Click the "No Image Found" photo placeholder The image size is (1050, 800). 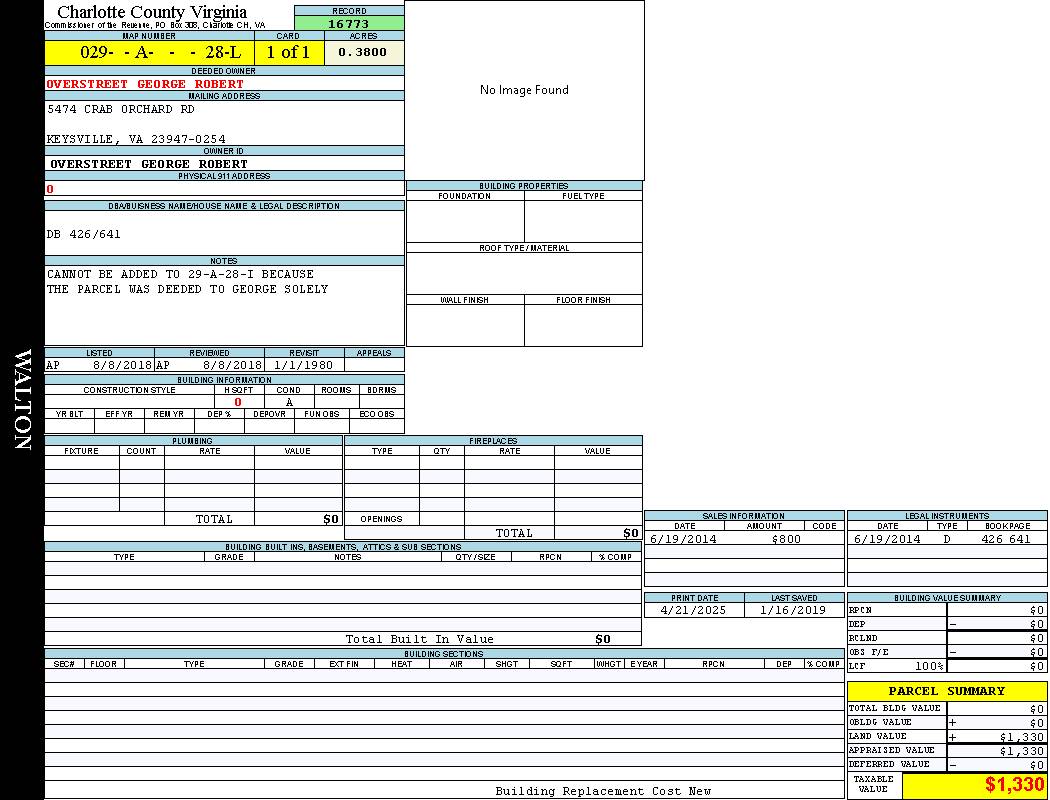[x=524, y=90]
